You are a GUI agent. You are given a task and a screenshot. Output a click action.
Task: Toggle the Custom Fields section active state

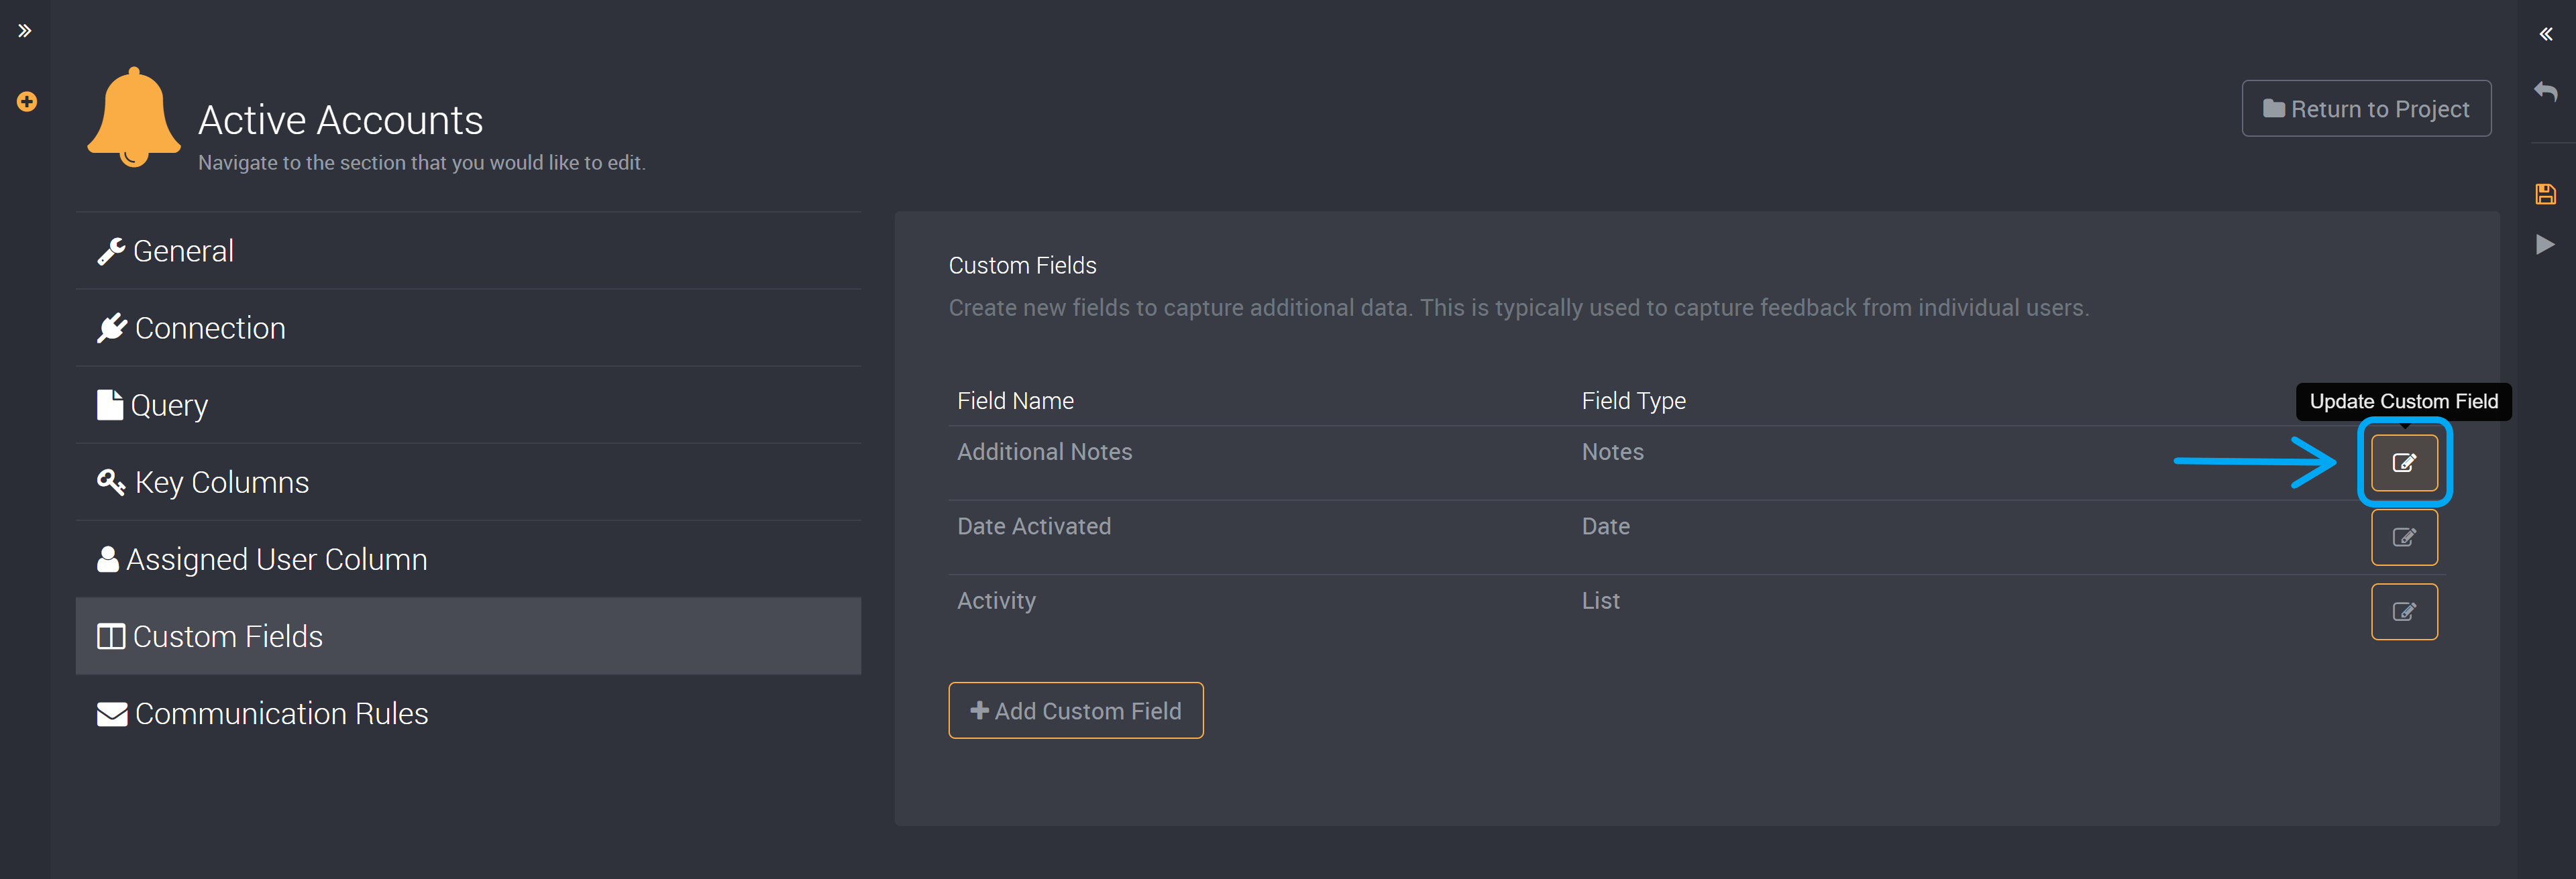pyautogui.click(x=468, y=636)
